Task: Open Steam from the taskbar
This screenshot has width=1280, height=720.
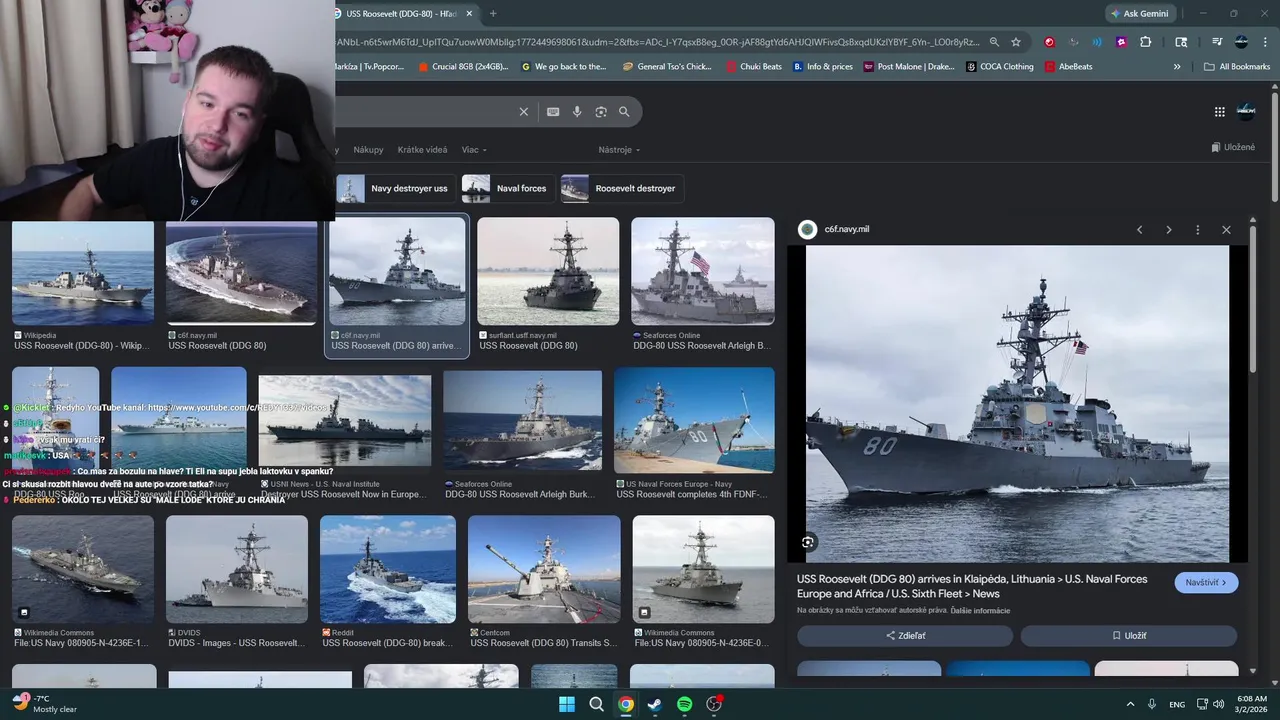Action: (x=655, y=704)
